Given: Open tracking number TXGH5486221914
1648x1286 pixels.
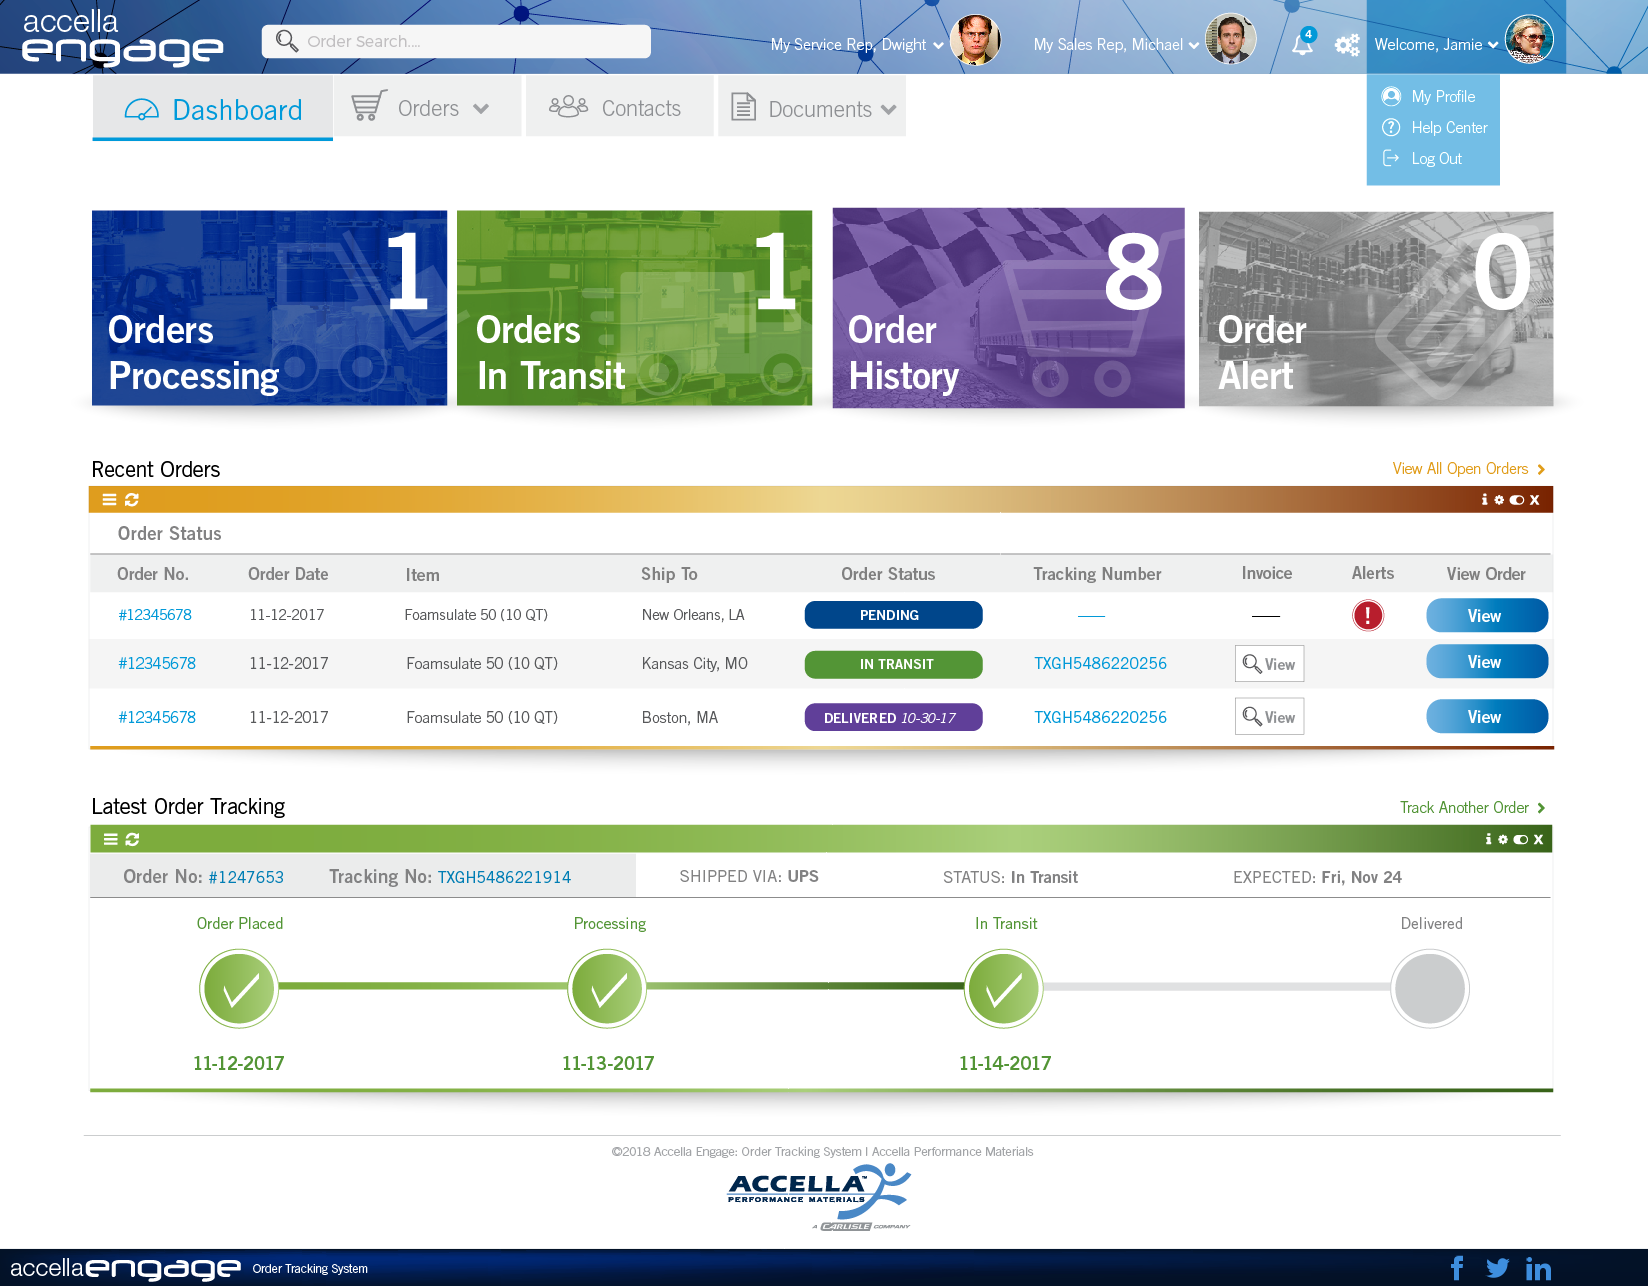Looking at the screenshot, I should 504,877.
